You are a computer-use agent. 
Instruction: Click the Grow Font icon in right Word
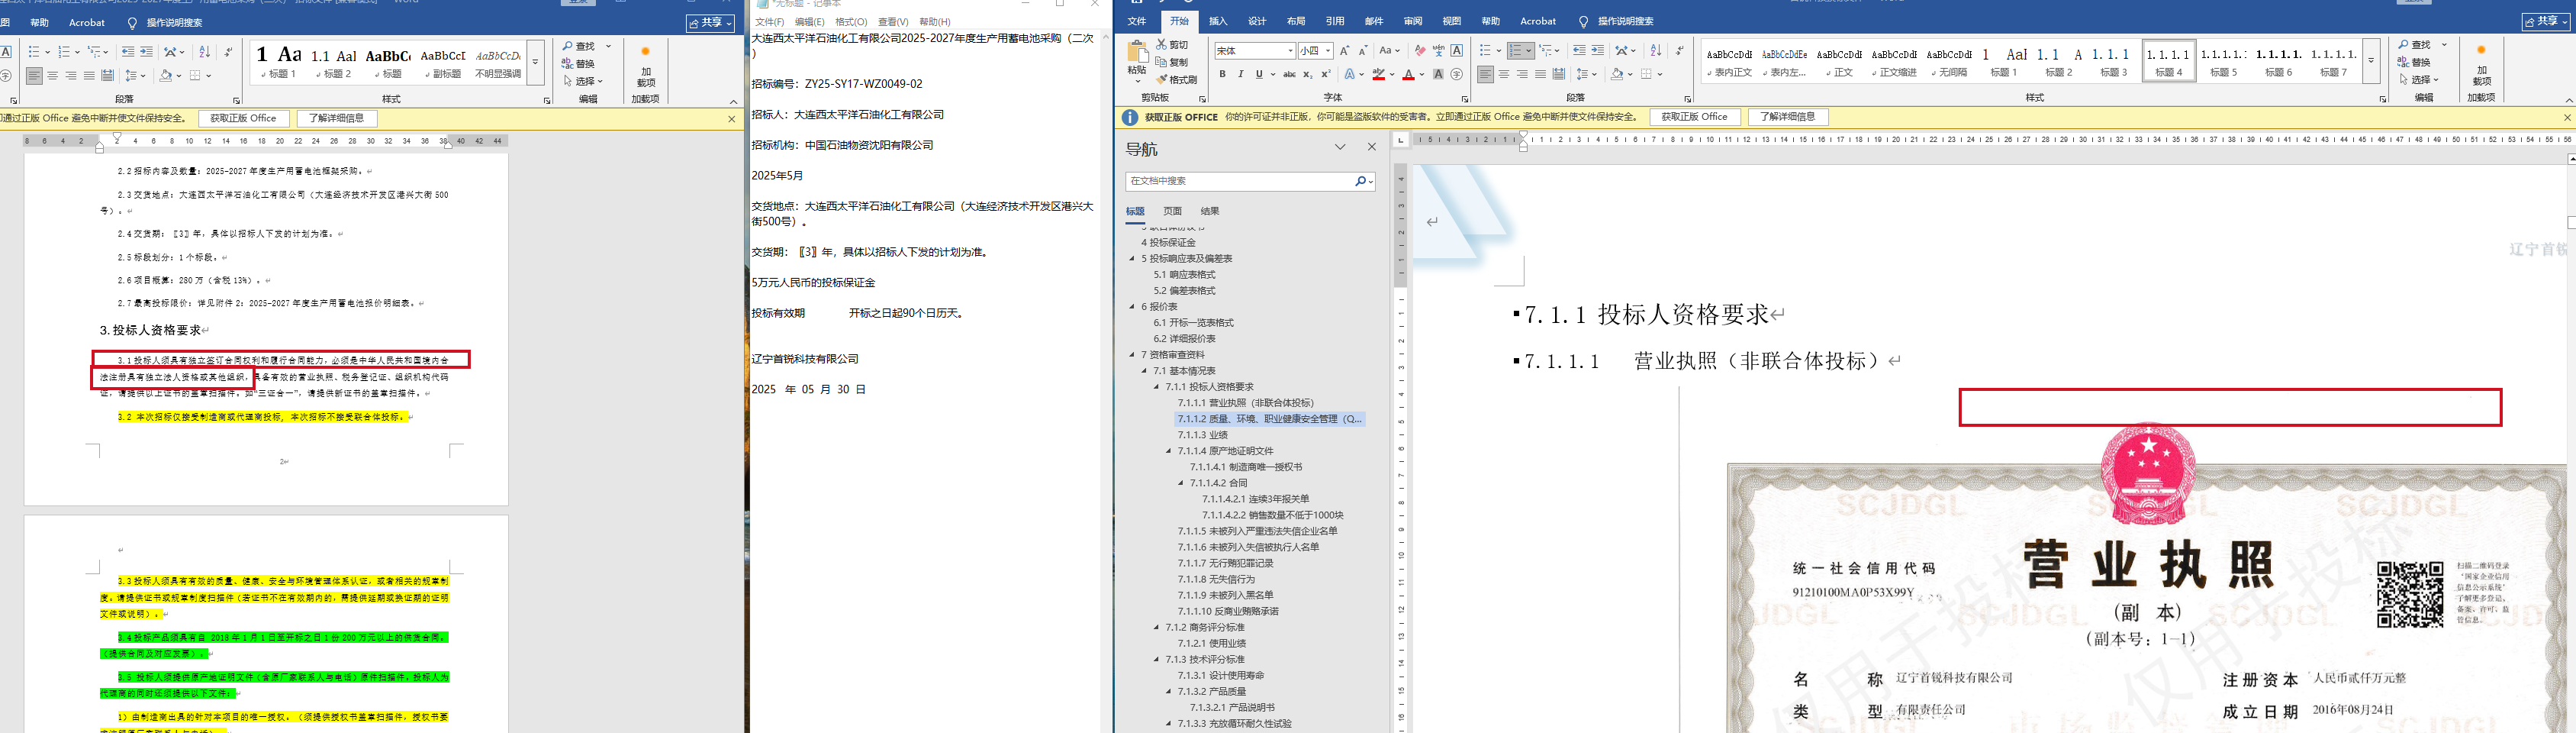point(1345,51)
